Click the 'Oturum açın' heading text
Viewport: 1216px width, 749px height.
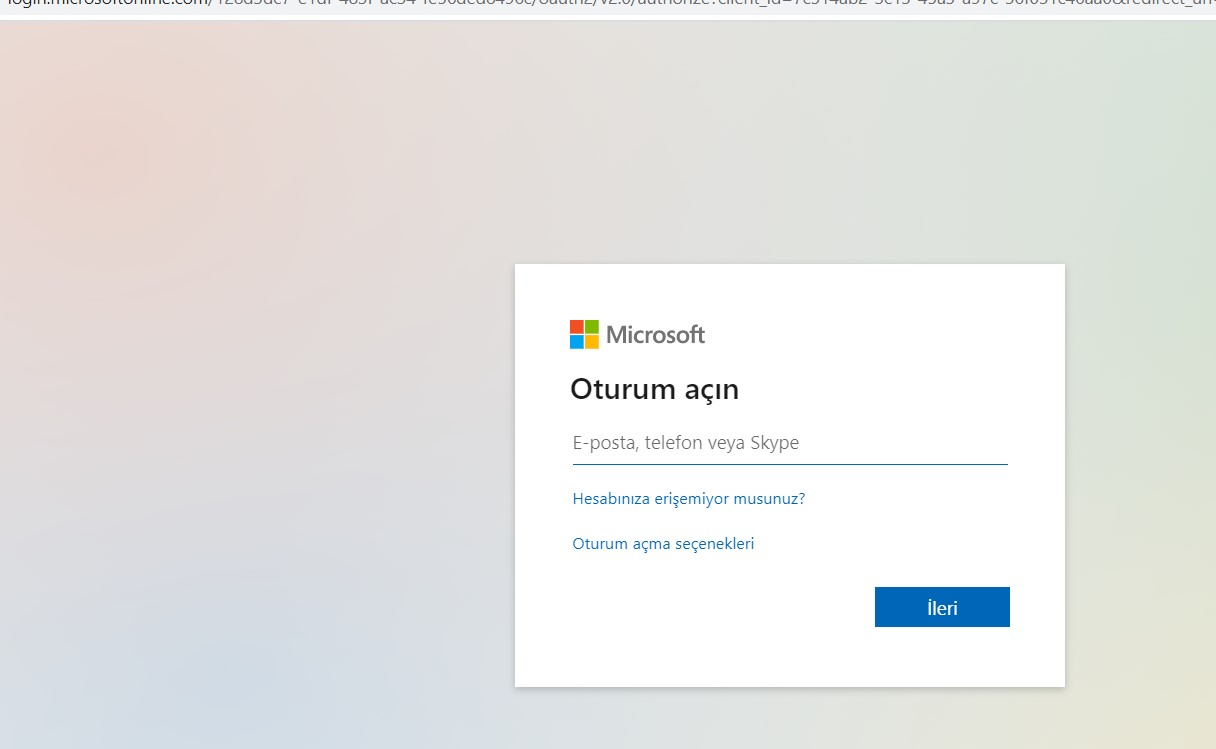(x=654, y=389)
